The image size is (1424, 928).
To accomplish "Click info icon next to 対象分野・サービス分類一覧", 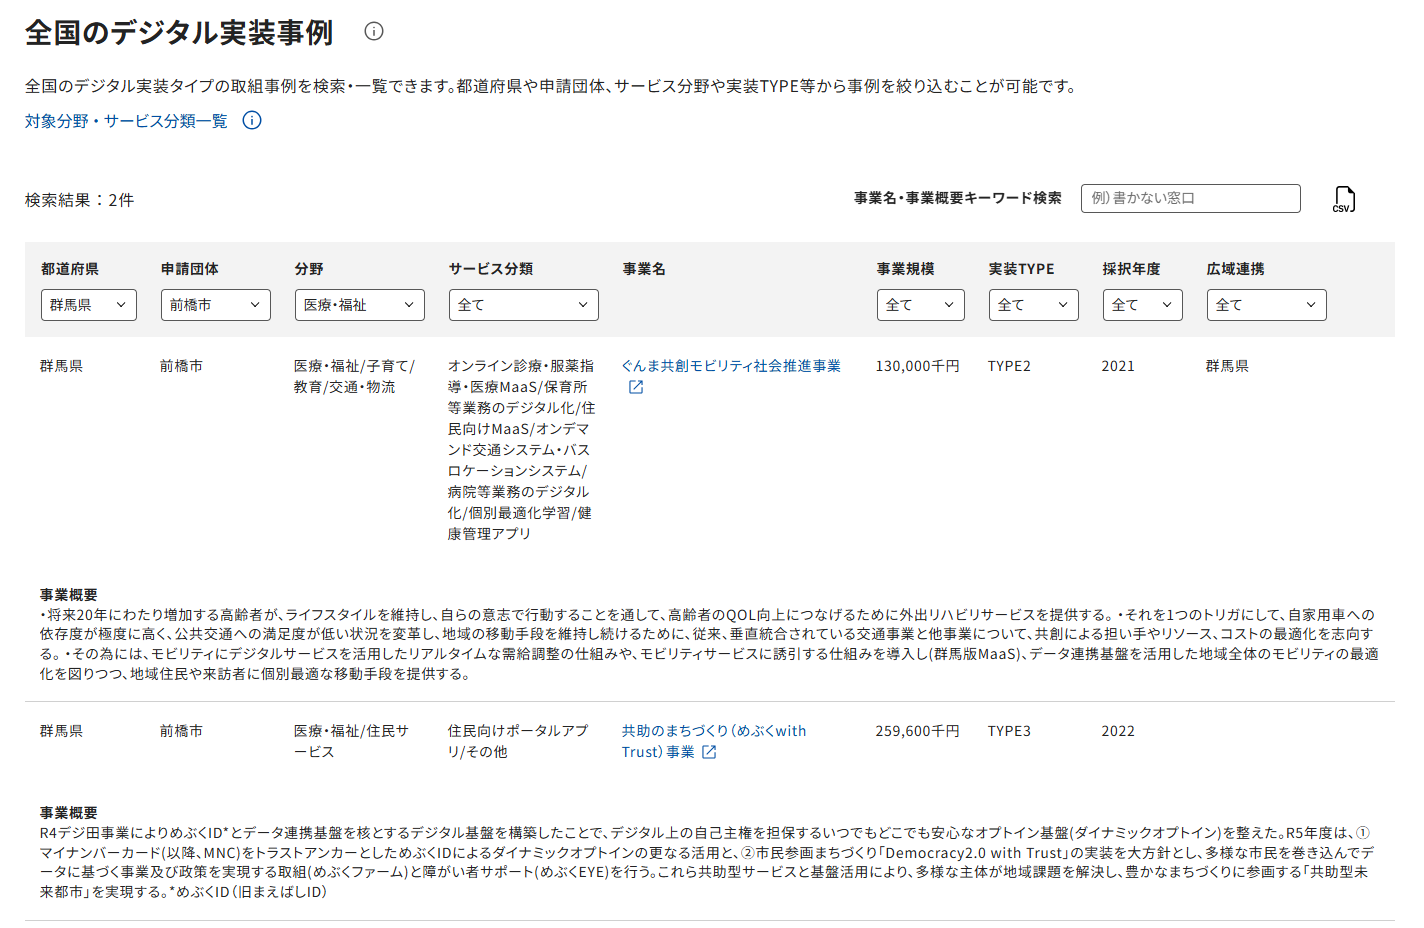I will tap(252, 121).
